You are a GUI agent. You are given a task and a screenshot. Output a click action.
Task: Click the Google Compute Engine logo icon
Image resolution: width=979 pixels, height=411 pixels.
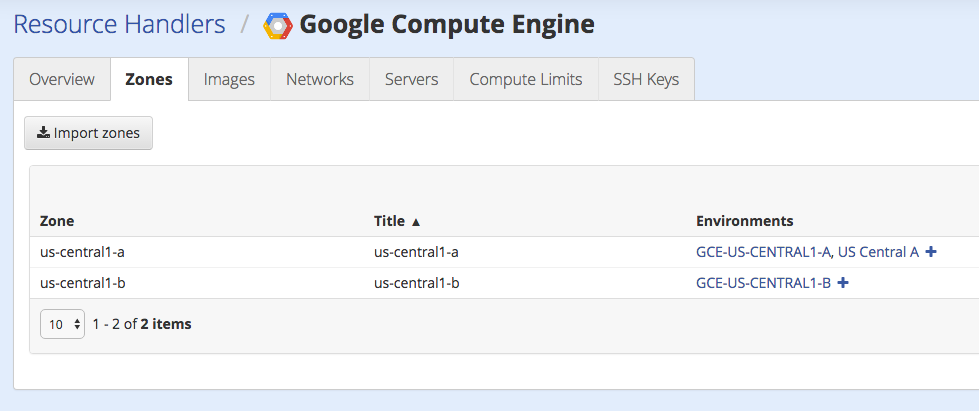click(x=277, y=25)
